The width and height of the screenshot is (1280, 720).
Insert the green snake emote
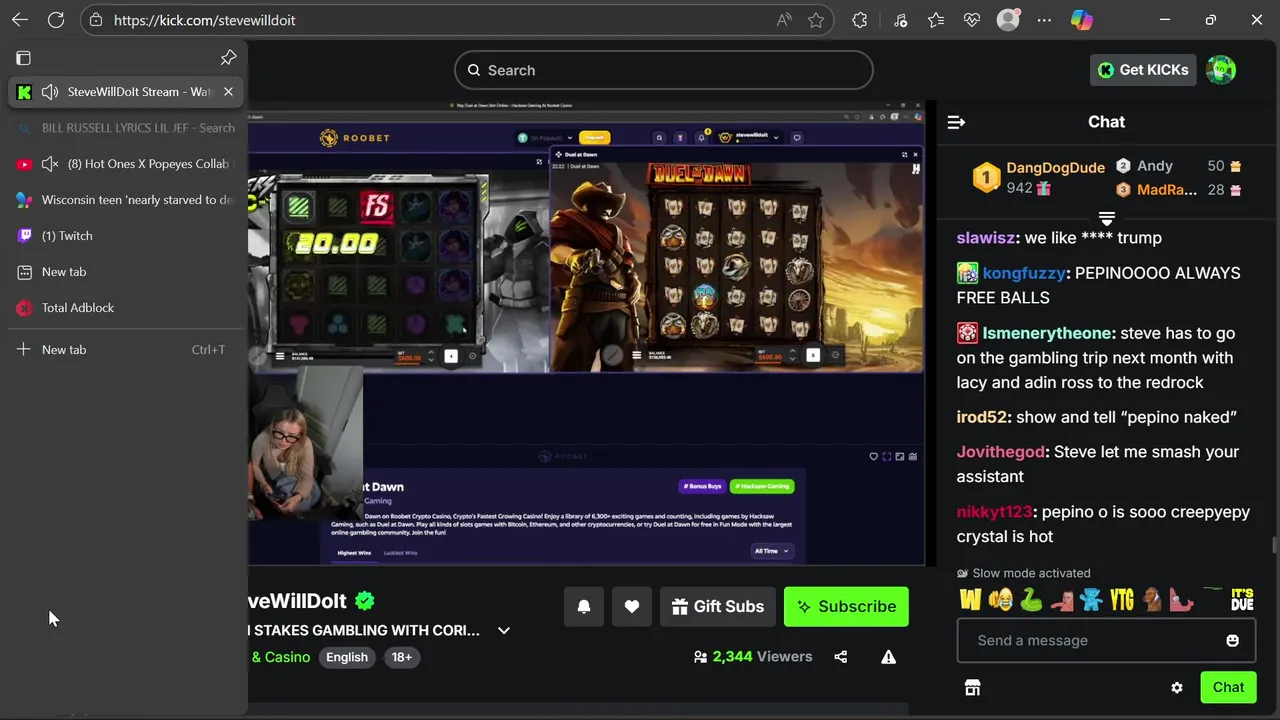(1030, 600)
